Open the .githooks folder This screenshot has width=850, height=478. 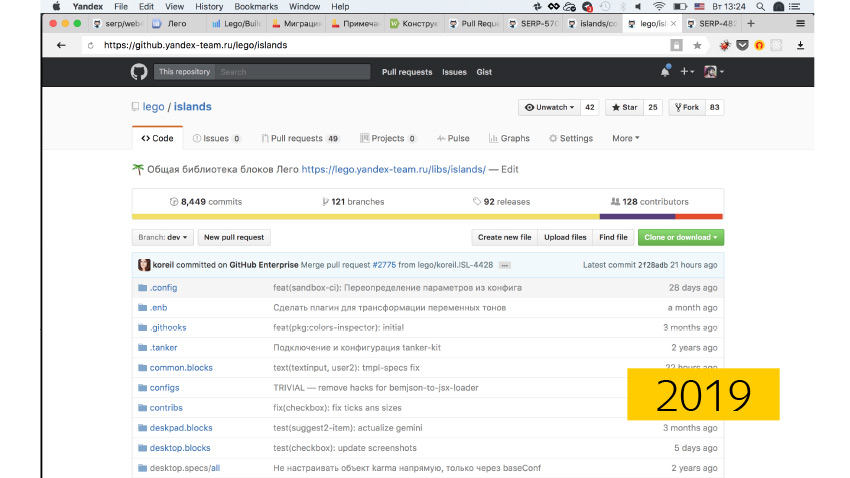click(168, 328)
